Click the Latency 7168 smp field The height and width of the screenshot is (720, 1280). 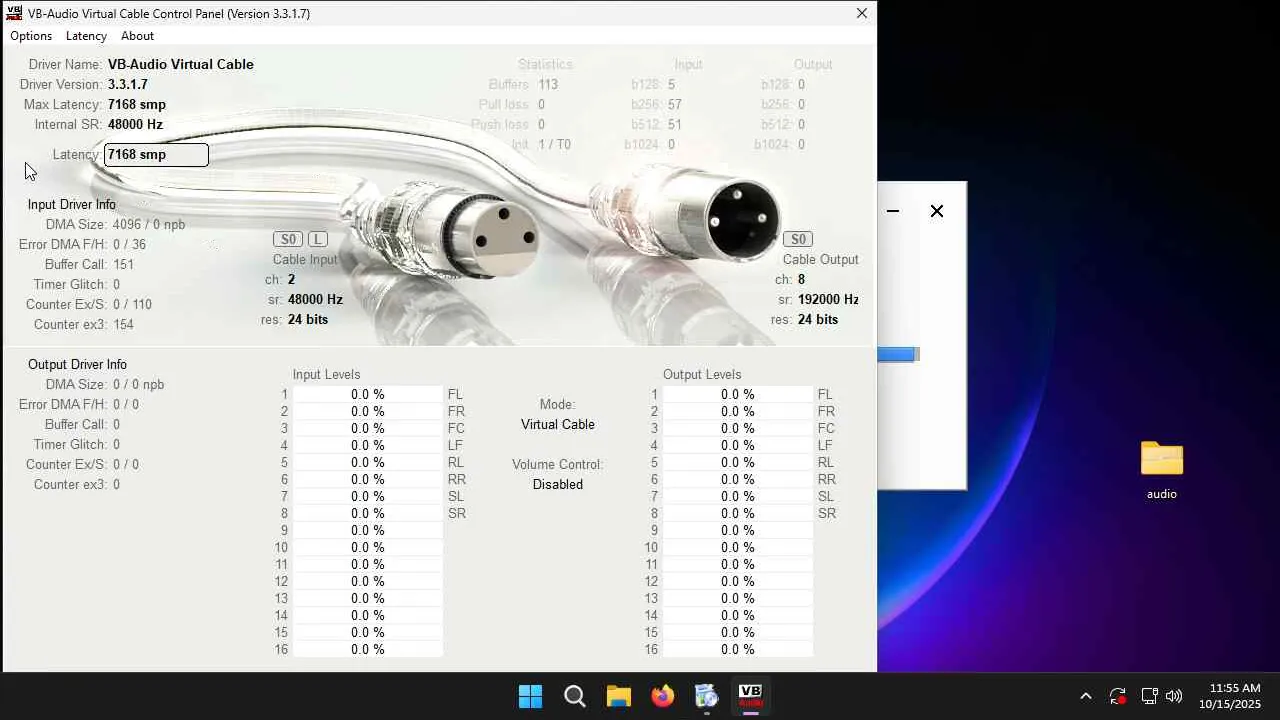pos(156,155)
